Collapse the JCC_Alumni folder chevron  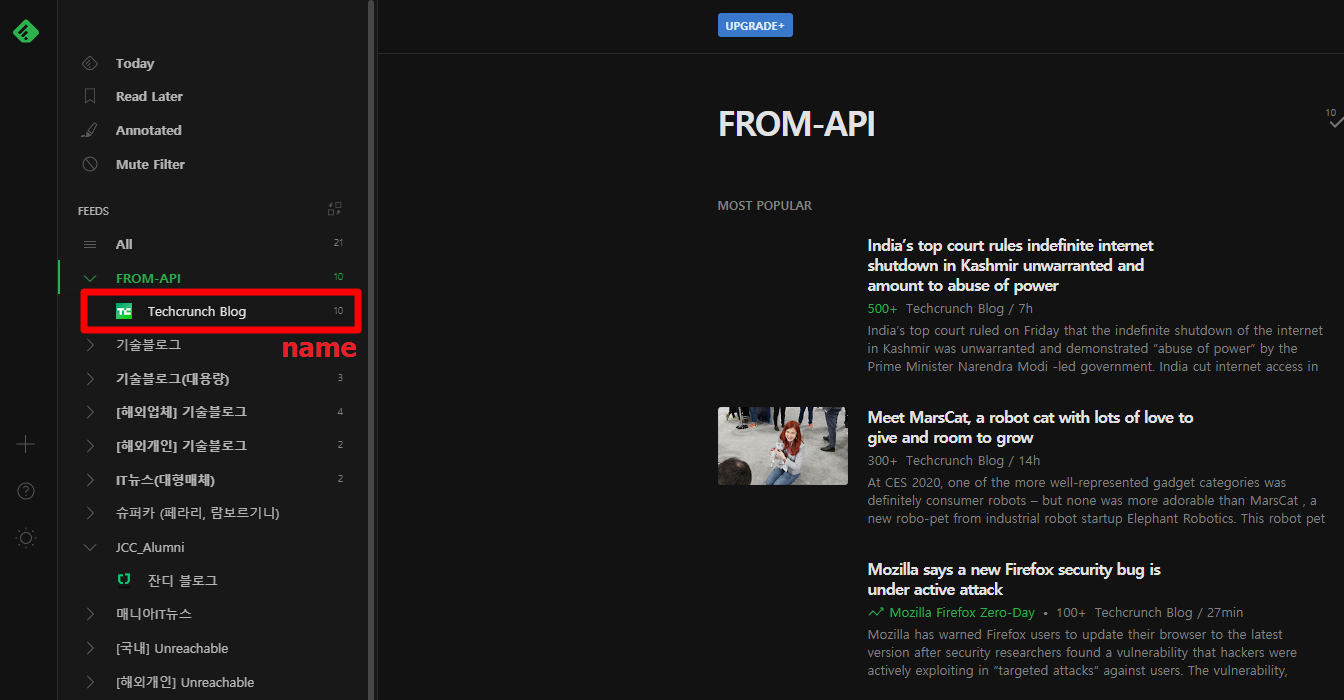[x=90, y=547]
